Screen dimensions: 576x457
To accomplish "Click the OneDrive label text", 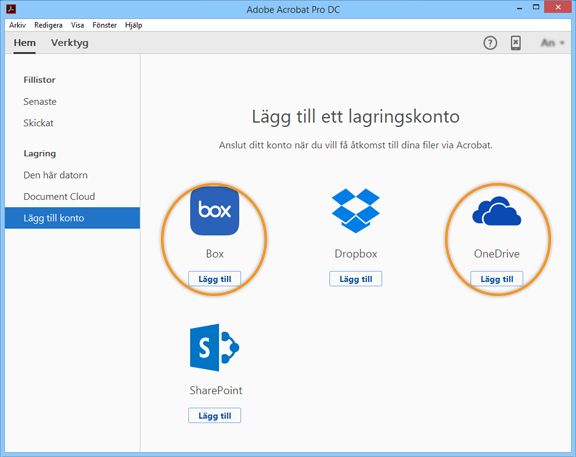I will (497, 253).
